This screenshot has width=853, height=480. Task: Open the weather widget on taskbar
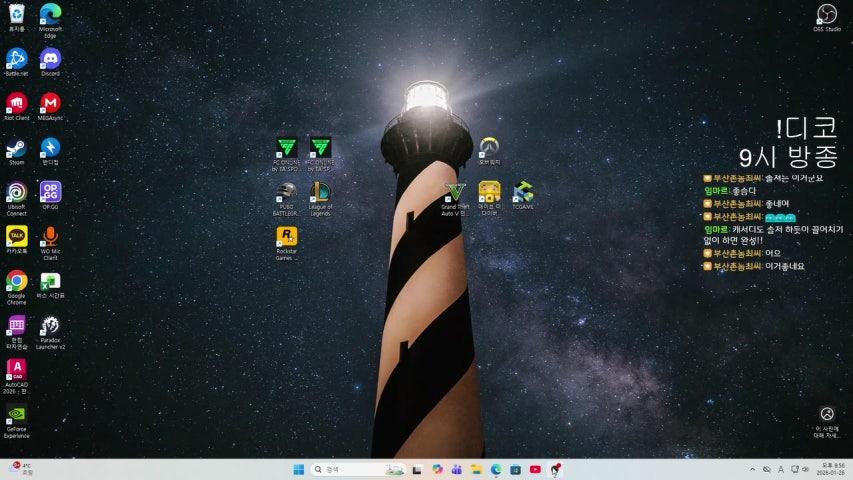20,469
